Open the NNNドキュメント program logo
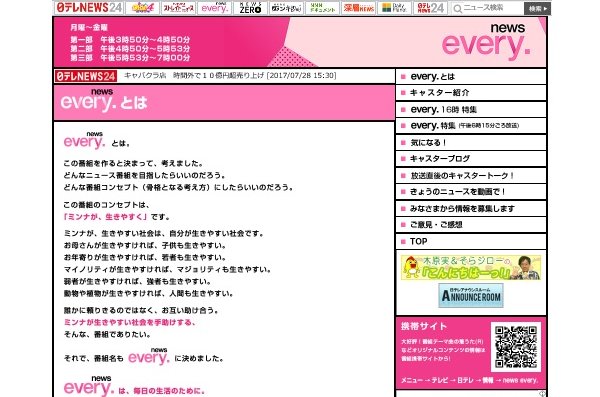600x397 pixels. click(322, 8)
